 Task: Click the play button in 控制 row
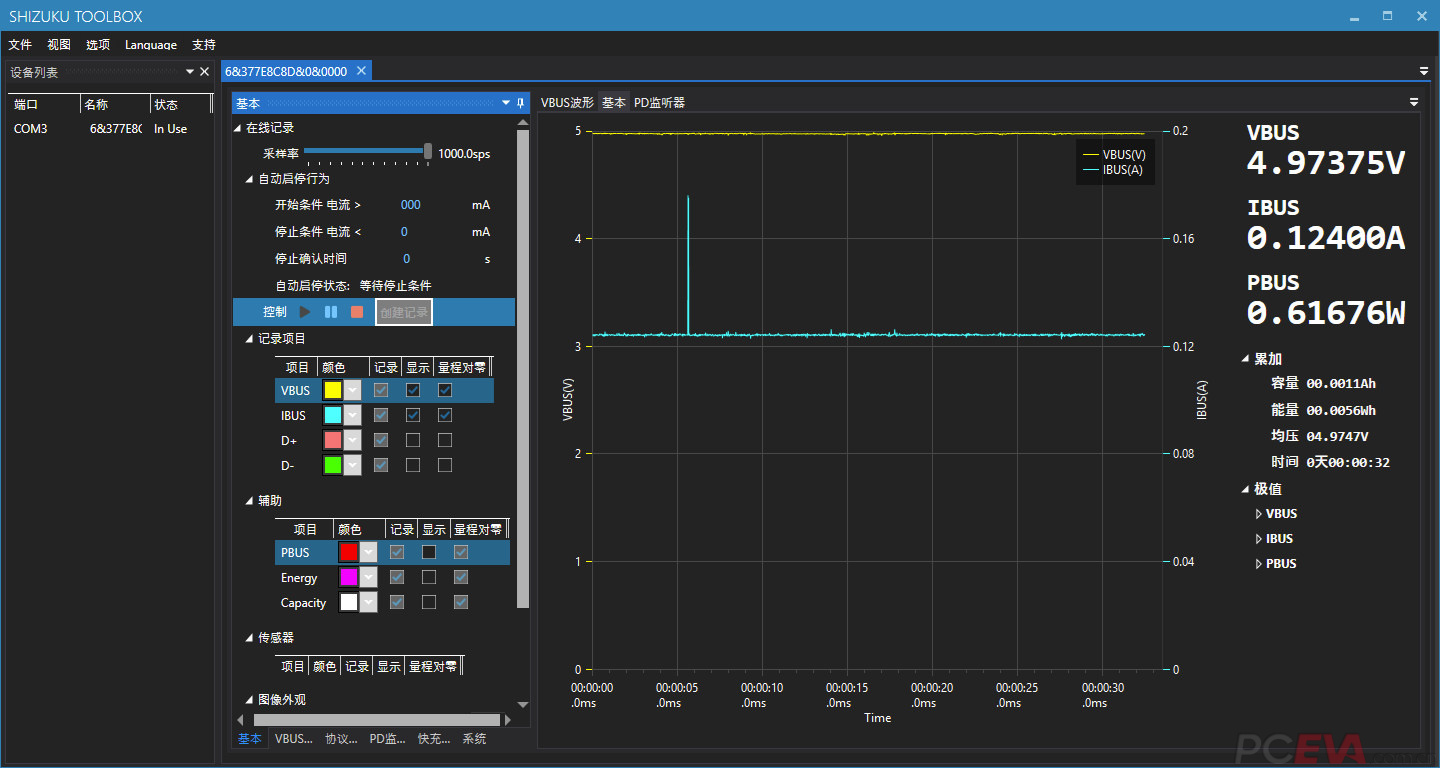[x=305, y=312]
